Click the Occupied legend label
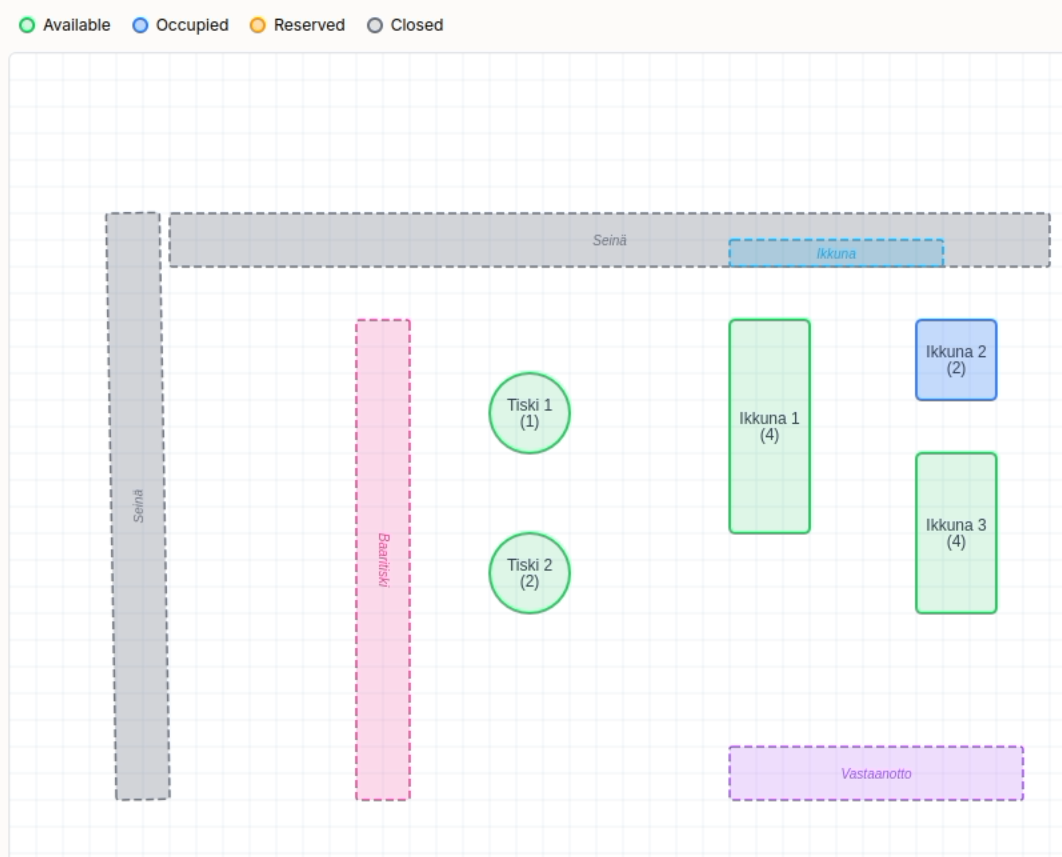1062x857 pixels. click(x=192, y=25)
